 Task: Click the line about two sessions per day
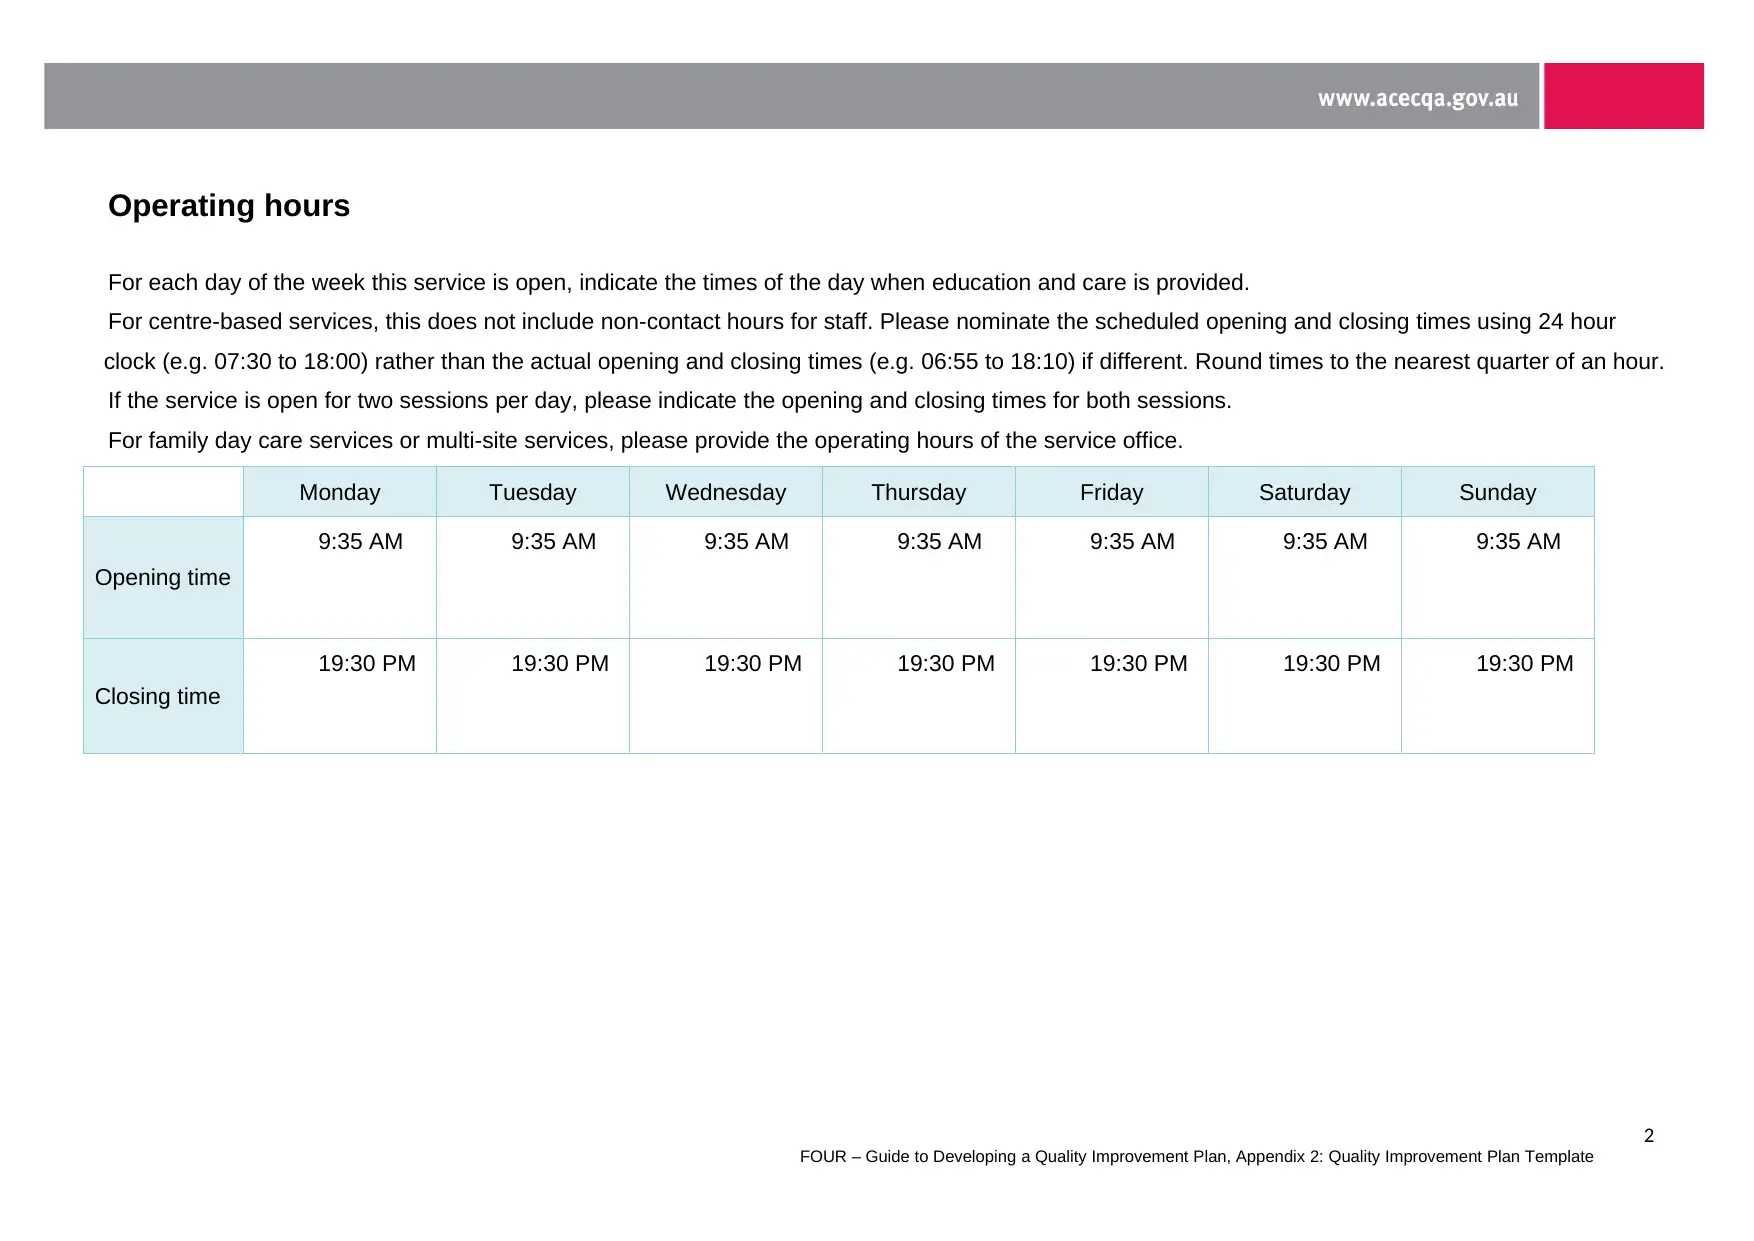point(670,400)
